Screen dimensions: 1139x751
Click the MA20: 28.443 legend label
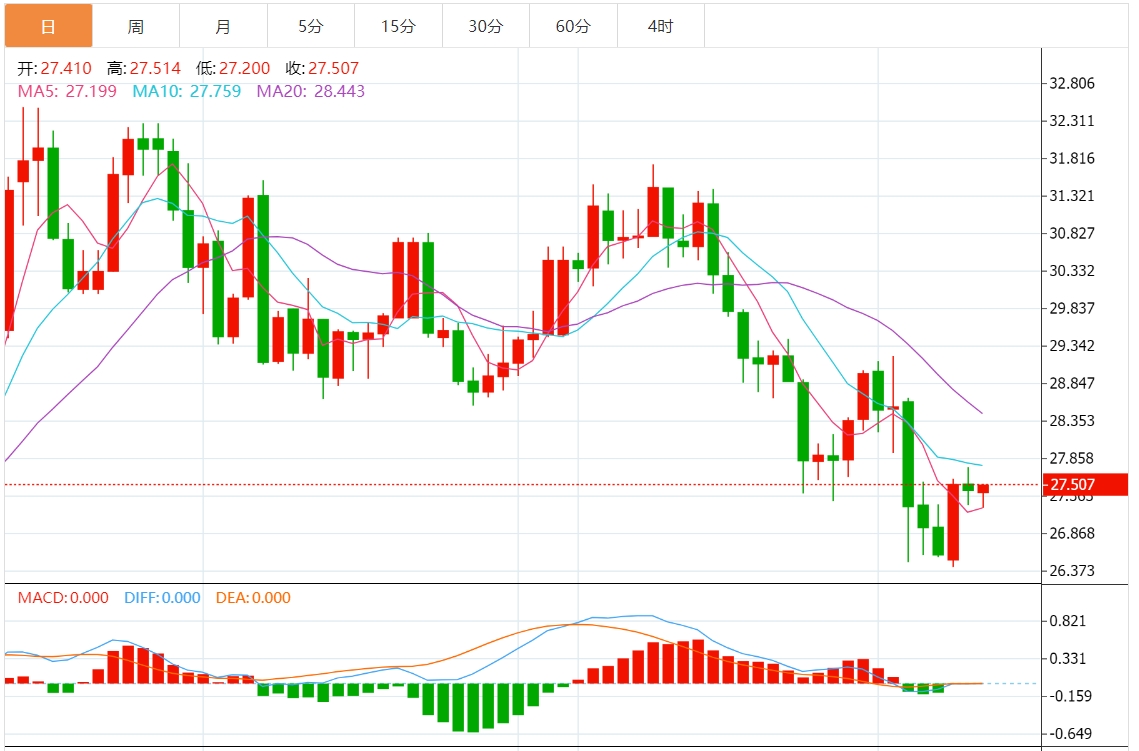click(x=311, y=92)
